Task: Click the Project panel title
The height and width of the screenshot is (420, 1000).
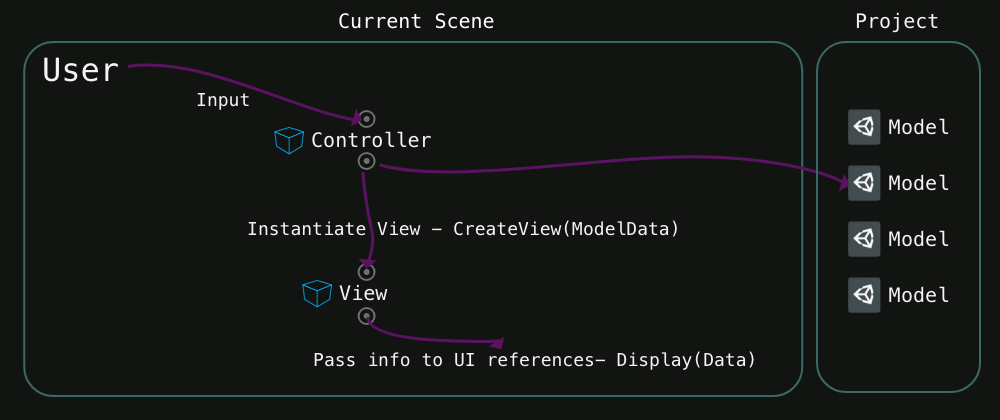Action: point(897,21)
